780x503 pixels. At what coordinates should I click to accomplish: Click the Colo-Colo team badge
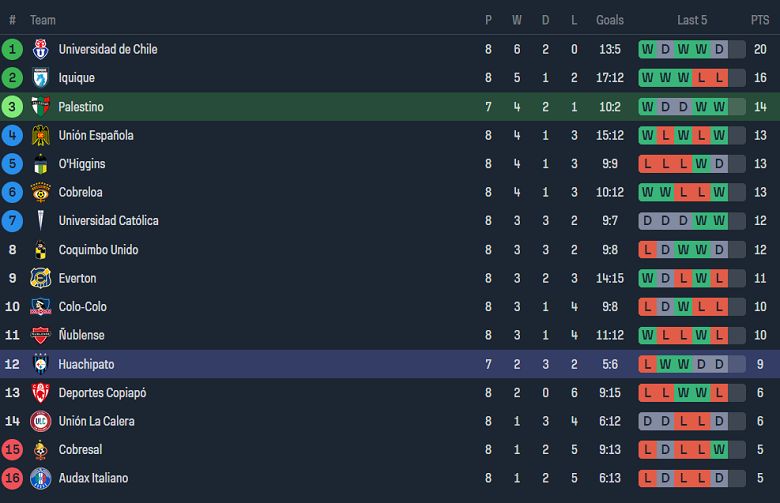coord(40,307)
